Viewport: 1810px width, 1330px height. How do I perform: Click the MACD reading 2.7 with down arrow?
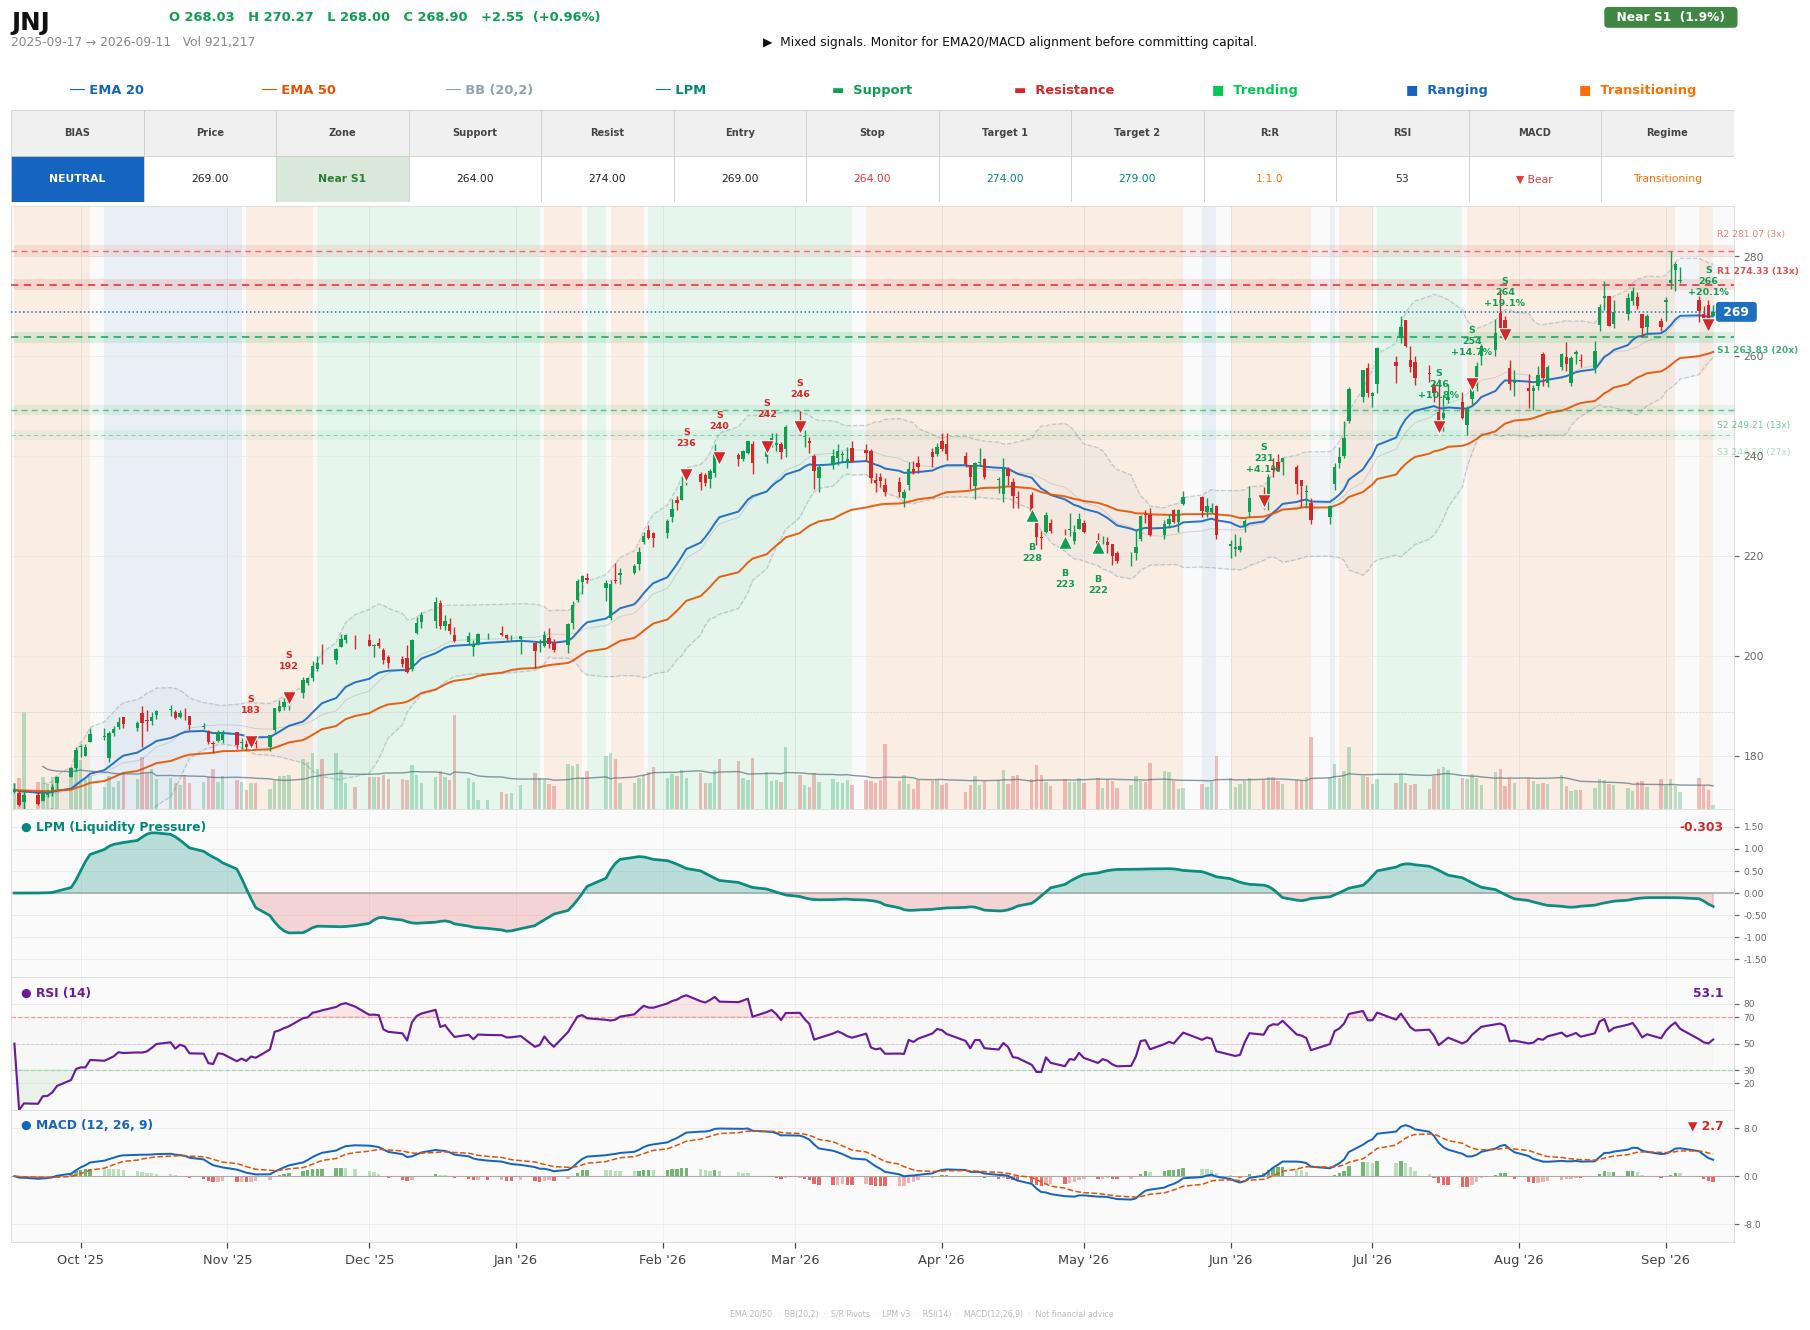pyautogui.click(x=1706, y=1126)
